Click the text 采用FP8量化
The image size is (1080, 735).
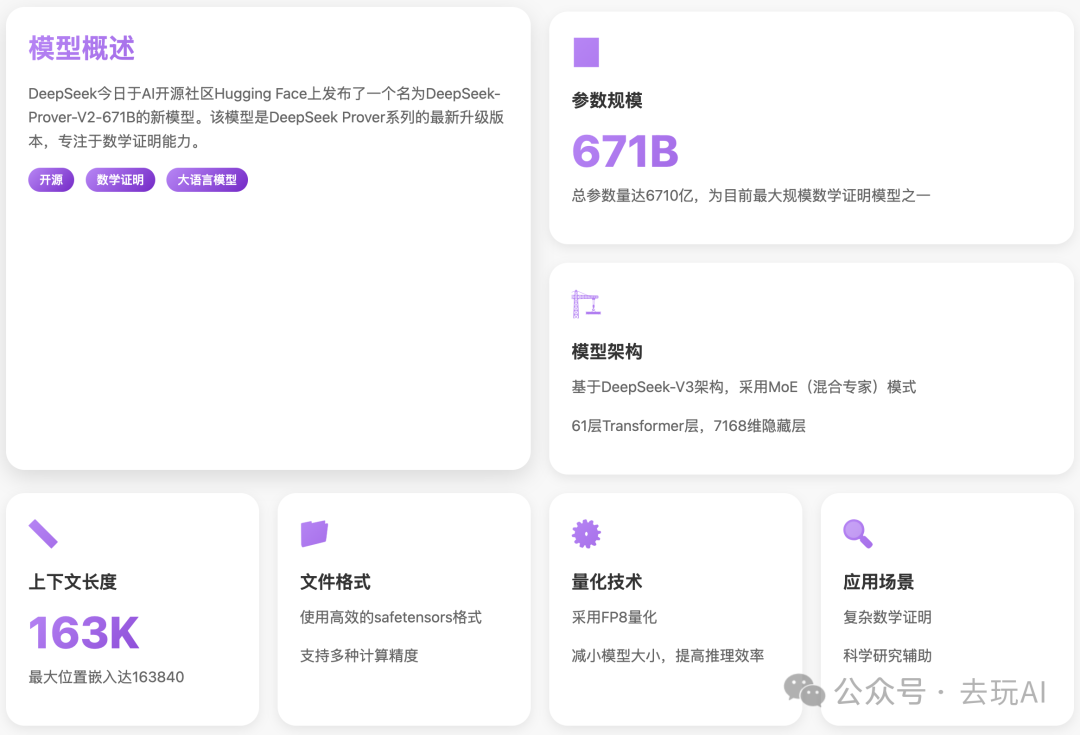point(614,617)
